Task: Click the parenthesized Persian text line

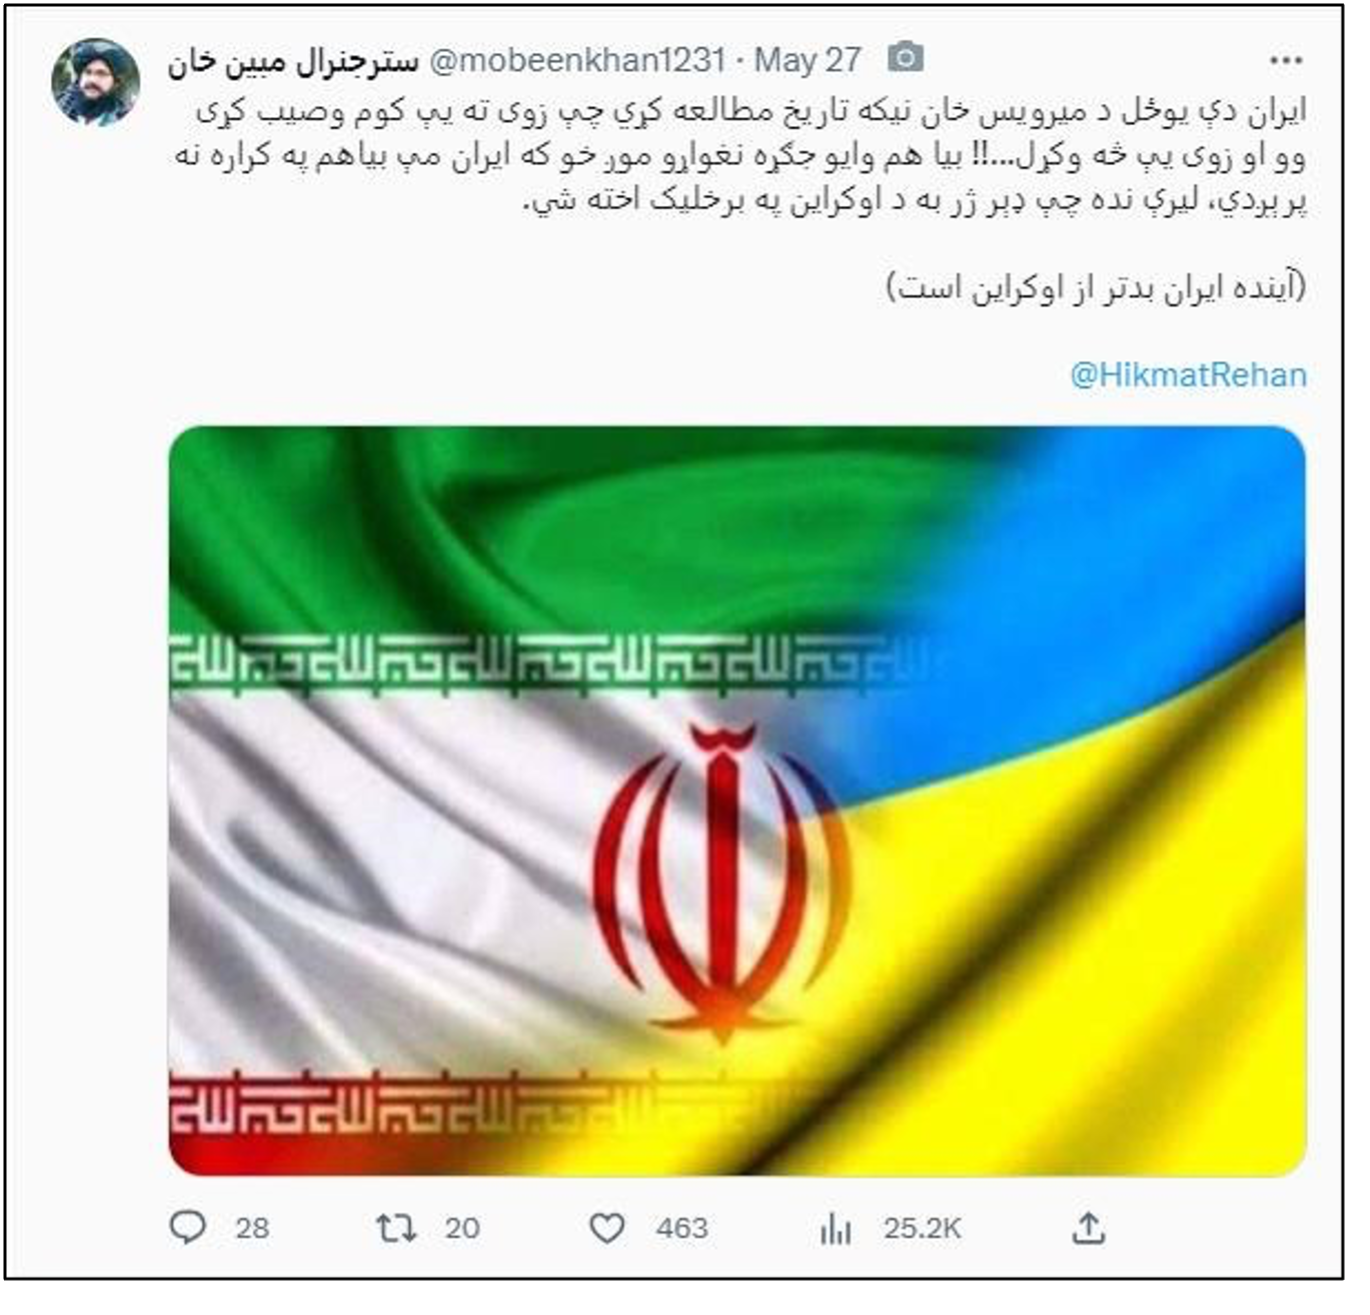Action: tap(1096, 287)
